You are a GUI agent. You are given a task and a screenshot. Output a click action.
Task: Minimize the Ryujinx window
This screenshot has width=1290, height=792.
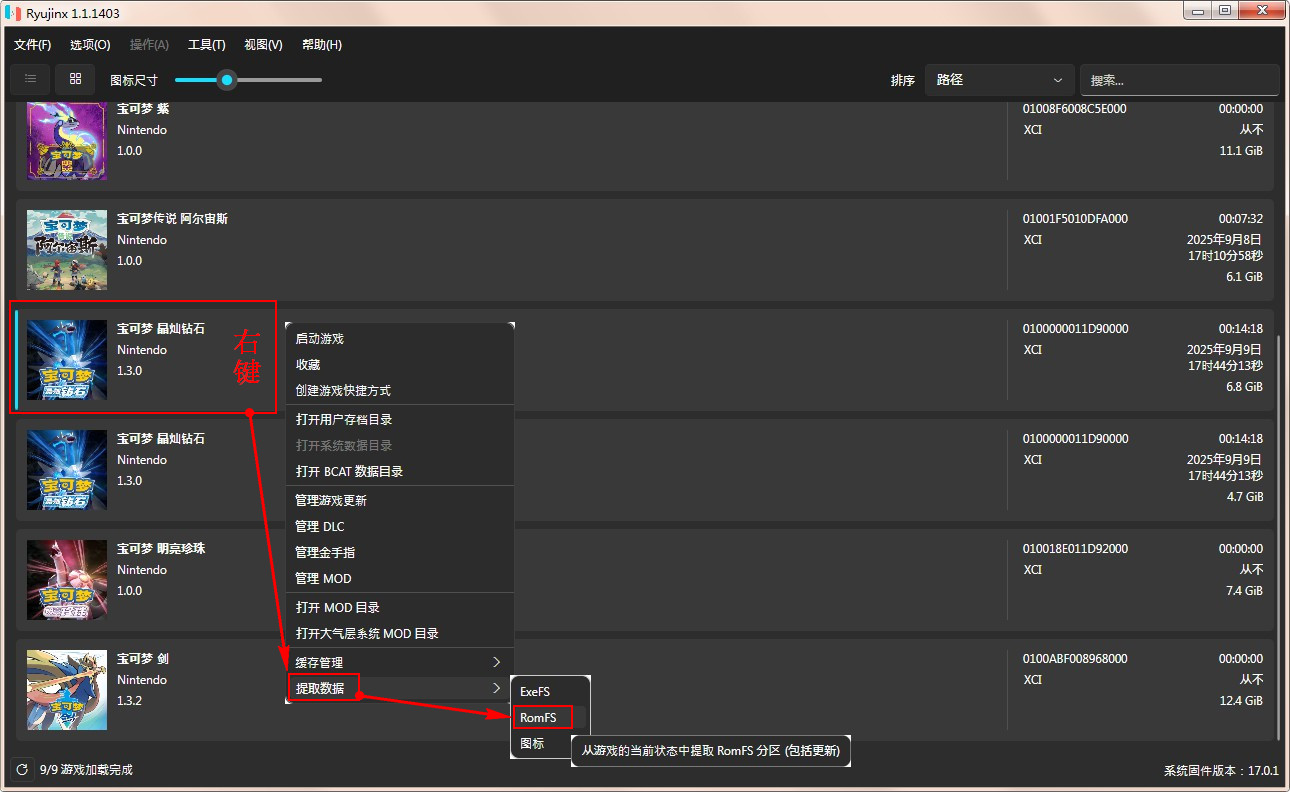(1200, 10)
